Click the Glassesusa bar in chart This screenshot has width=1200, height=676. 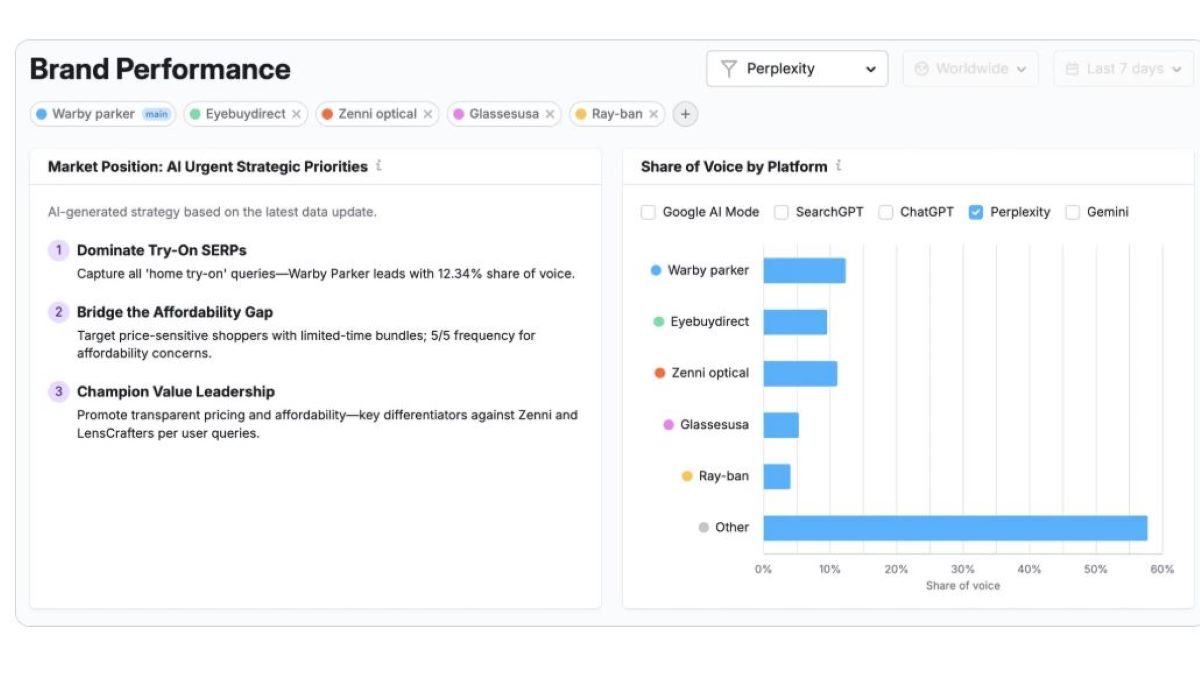(x=781, y=425)
